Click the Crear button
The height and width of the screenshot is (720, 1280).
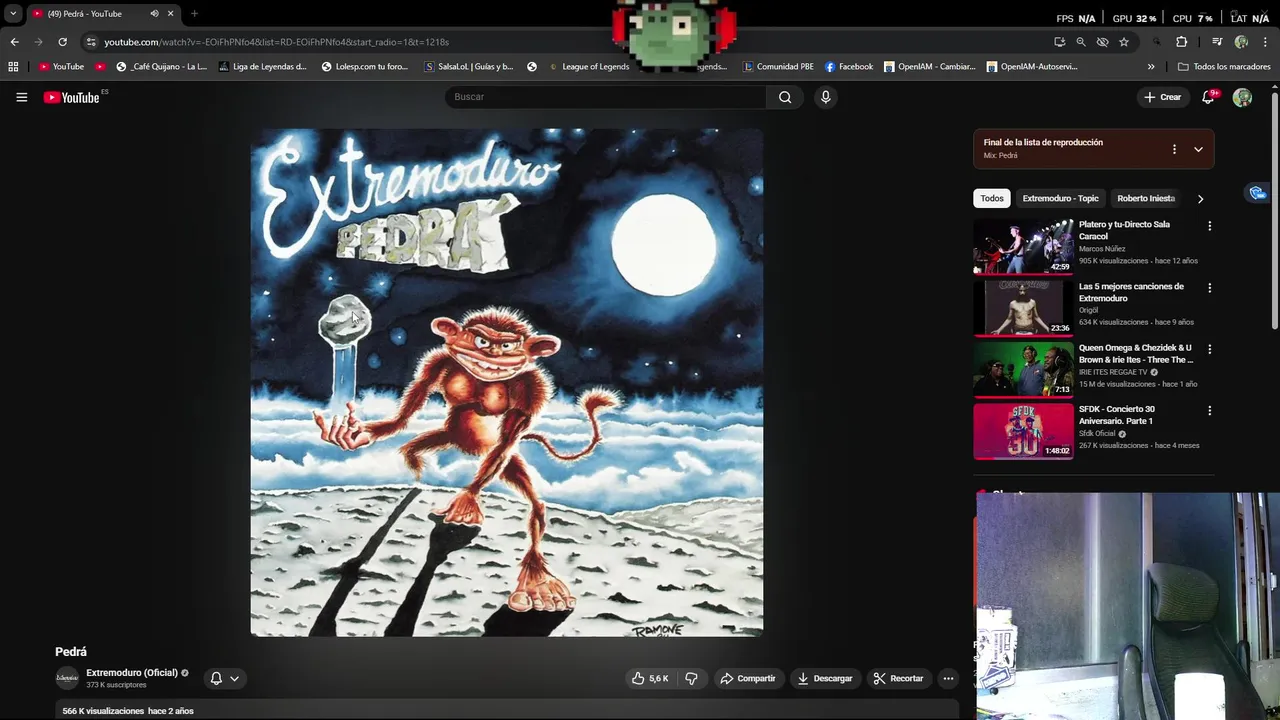tap(1163, 97)
